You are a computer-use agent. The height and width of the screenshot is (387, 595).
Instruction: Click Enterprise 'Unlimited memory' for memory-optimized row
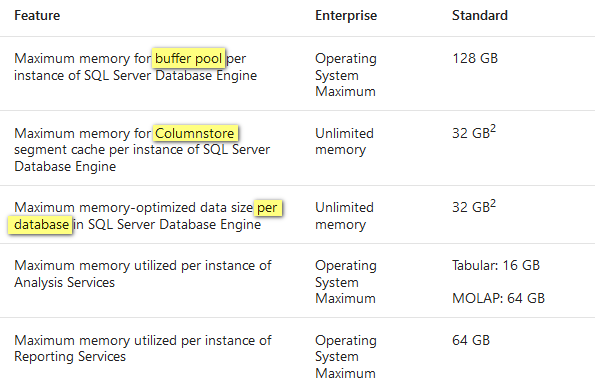344,216
